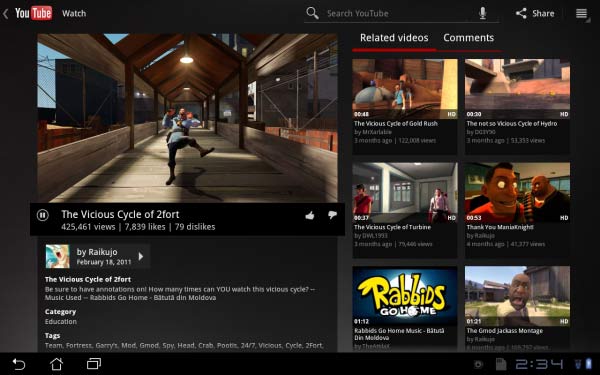Tap the back chevron beside YouTube logo
This screenshot has width=600, height=375.
pyautogui.click(x=5, y=14)
